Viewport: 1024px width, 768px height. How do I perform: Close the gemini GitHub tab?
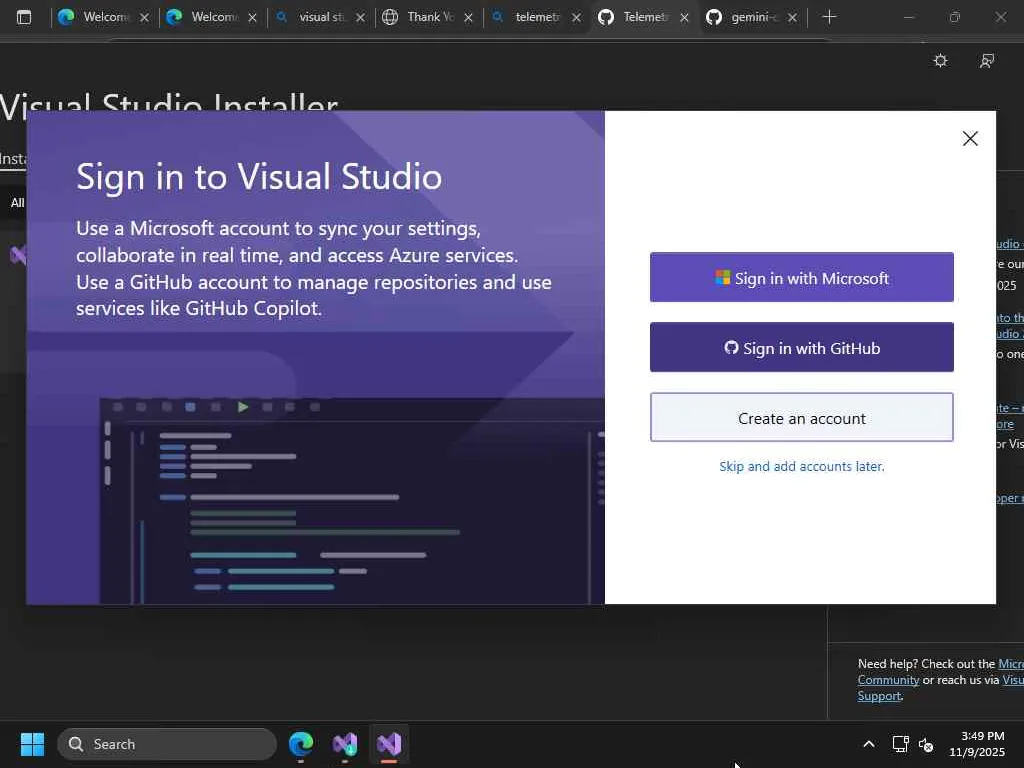[792, 18]
